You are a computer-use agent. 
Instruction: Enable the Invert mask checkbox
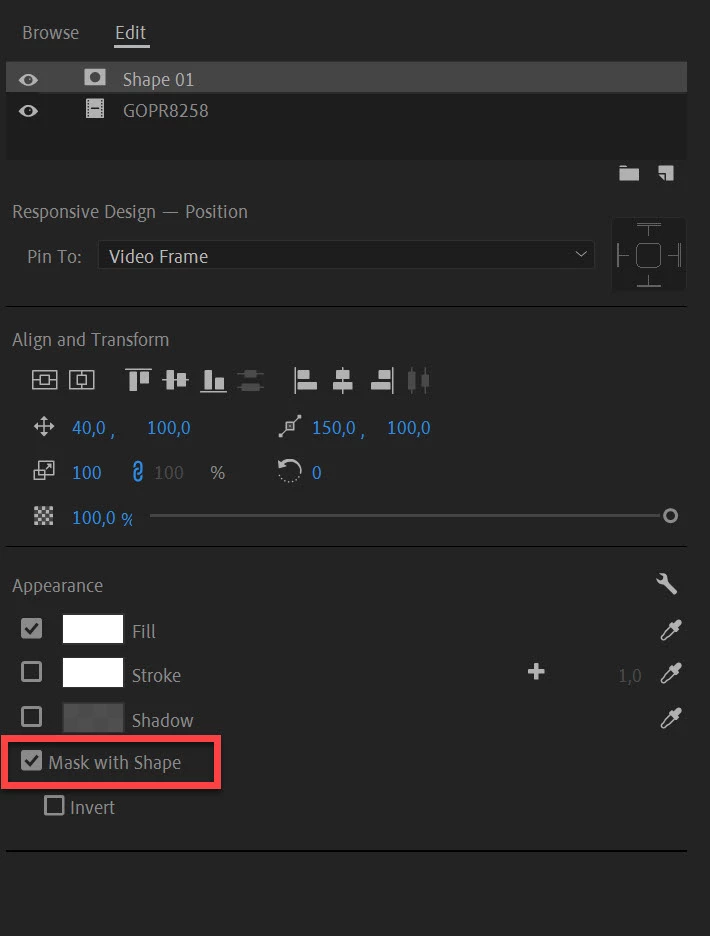(x=54, y=806)
